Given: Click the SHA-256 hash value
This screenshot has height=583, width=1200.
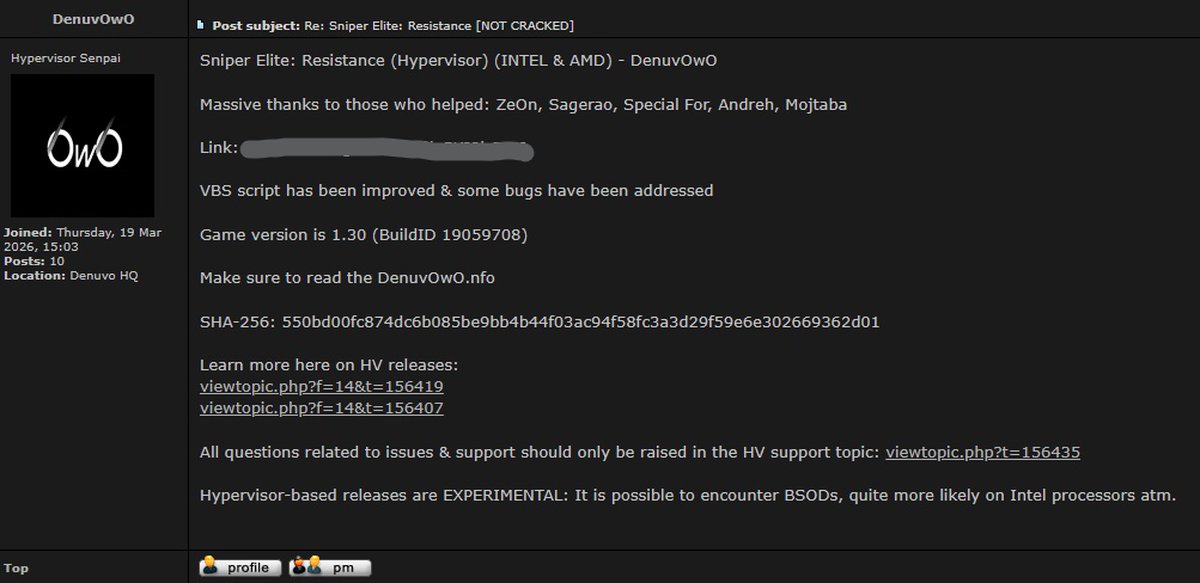Looking at the screenshot, I should [x=581, y=321].
